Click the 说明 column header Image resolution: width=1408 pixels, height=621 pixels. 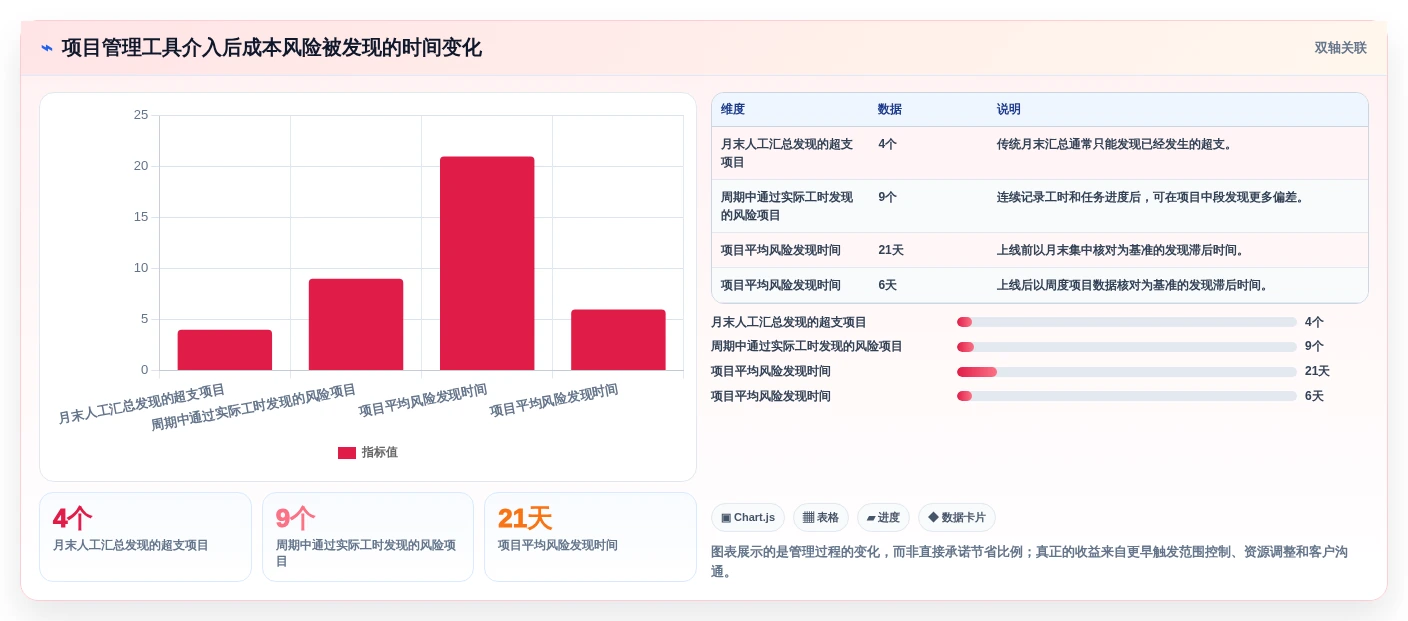pyautogui.click(x=1009, y=110)
